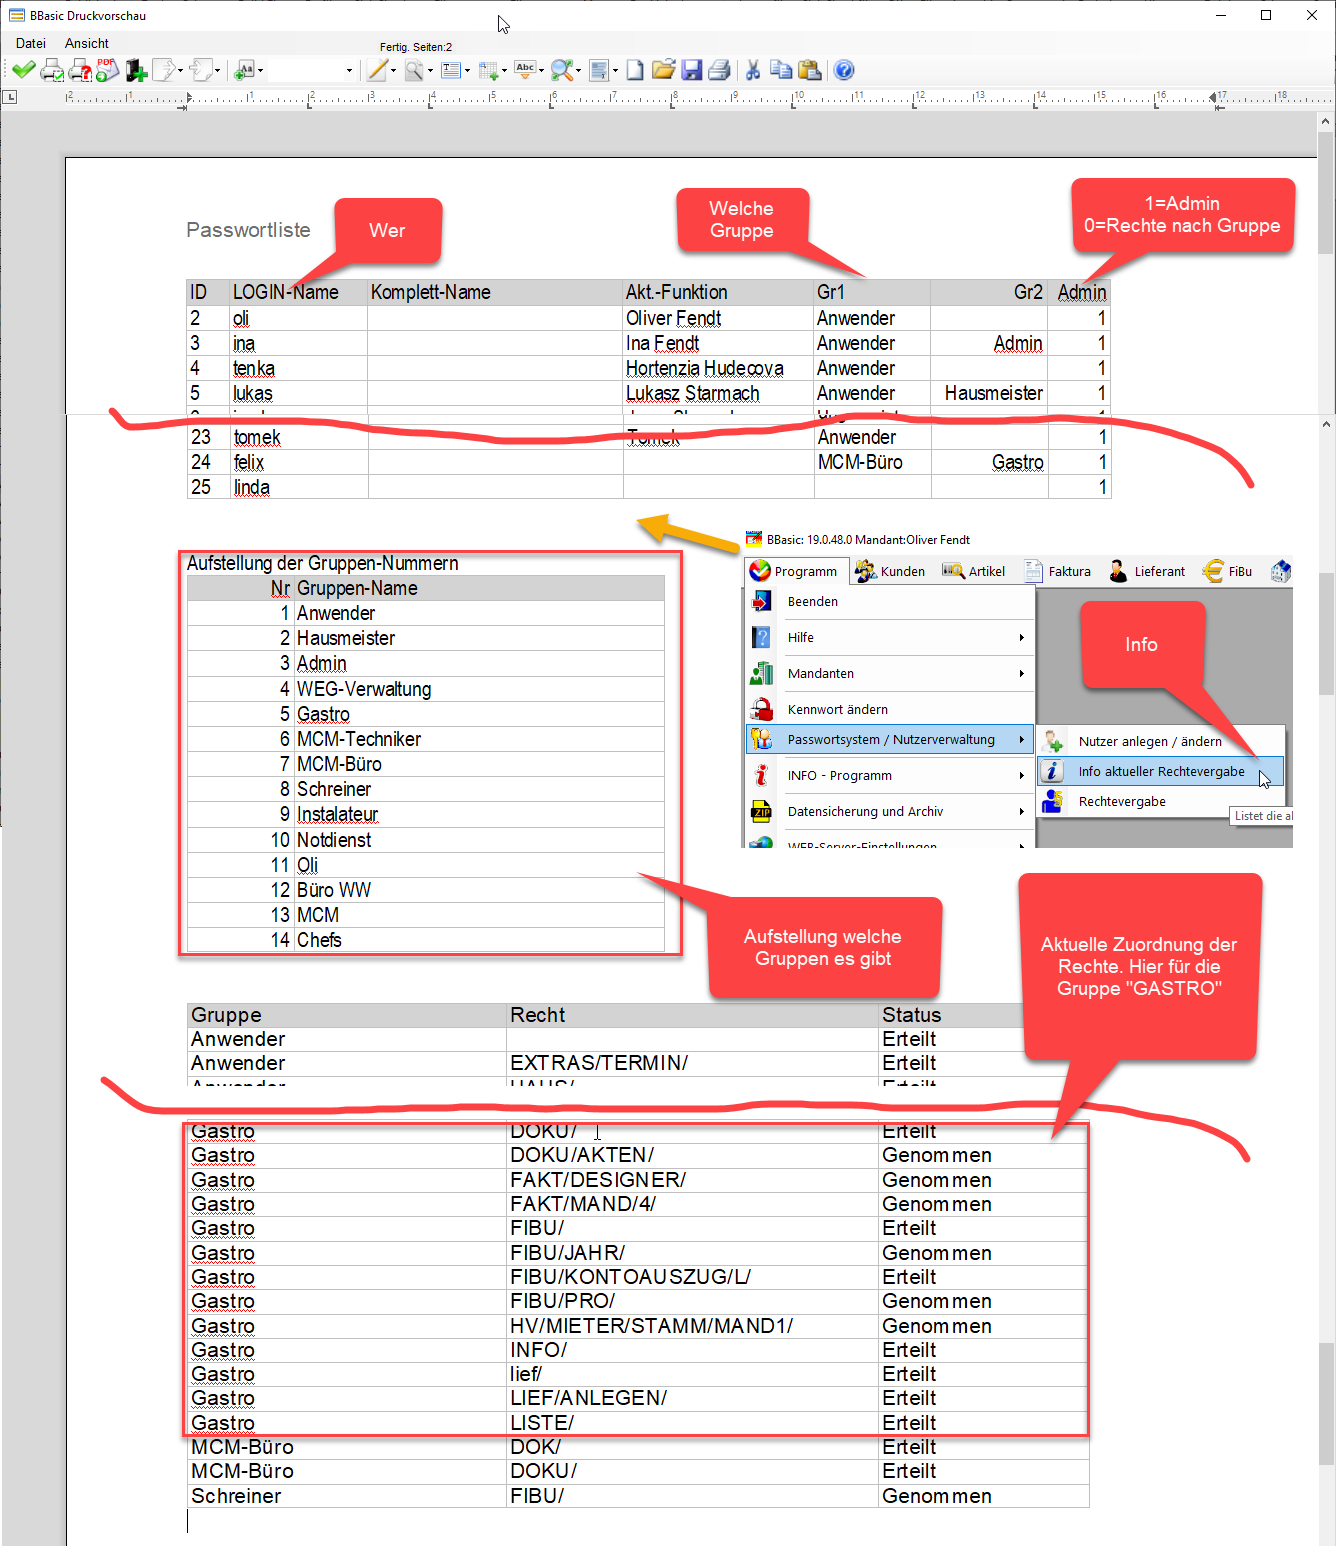
Task: Click the ruler tab type selector L
Action: click(9, 97)
